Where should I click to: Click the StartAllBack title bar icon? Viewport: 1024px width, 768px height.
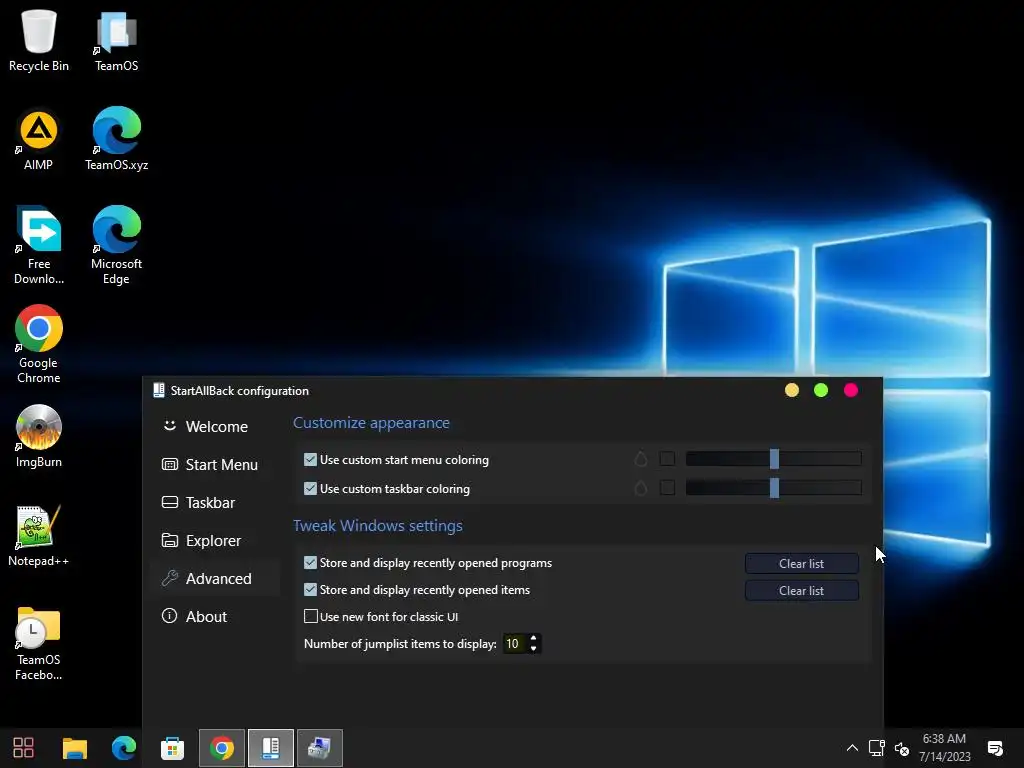point(159,391)
